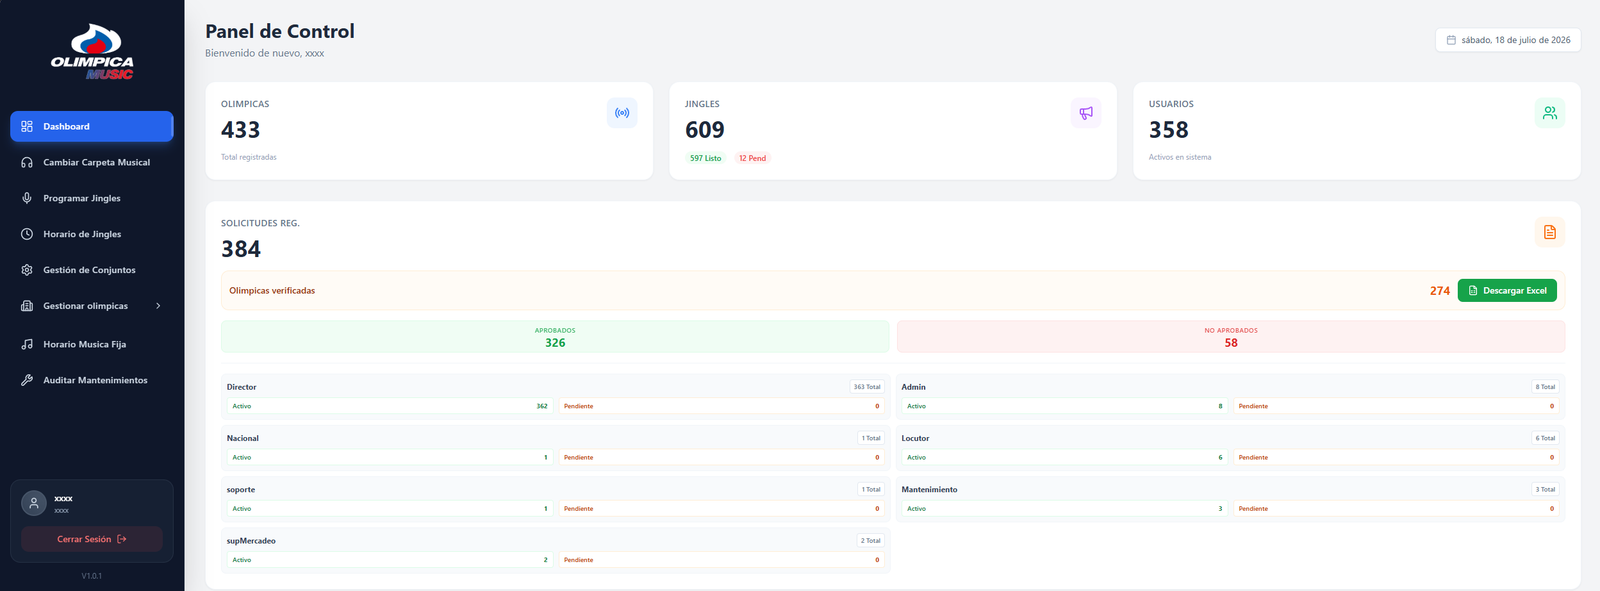1600x591 pixels.
Task: Click the store icon for Gestionar olimpicas
Action: click(x=27, y=307)
